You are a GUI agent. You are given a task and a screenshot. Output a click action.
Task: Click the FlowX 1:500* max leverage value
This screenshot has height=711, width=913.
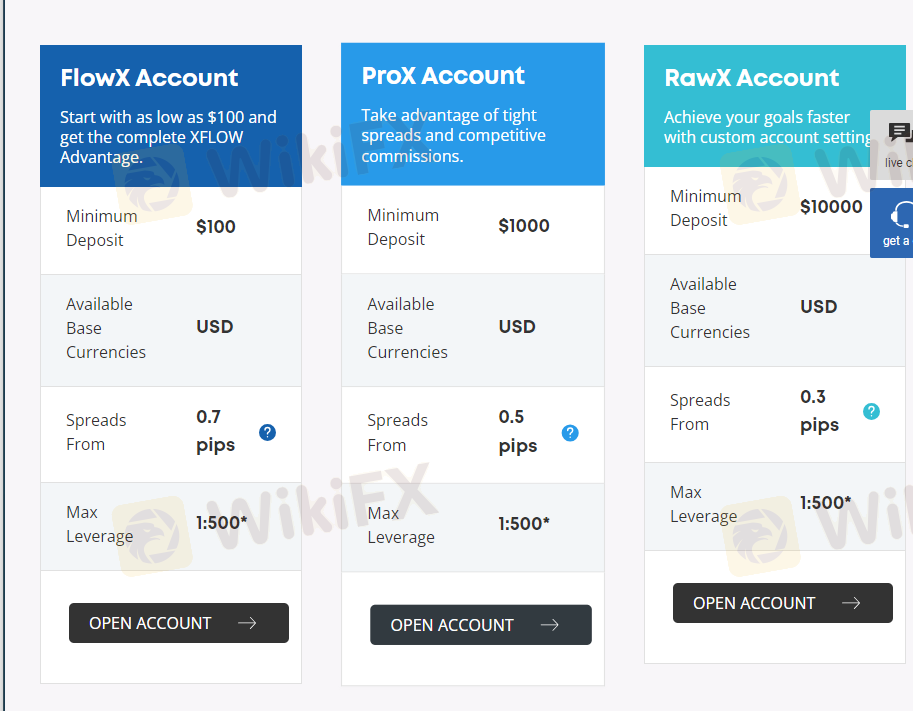222,523
